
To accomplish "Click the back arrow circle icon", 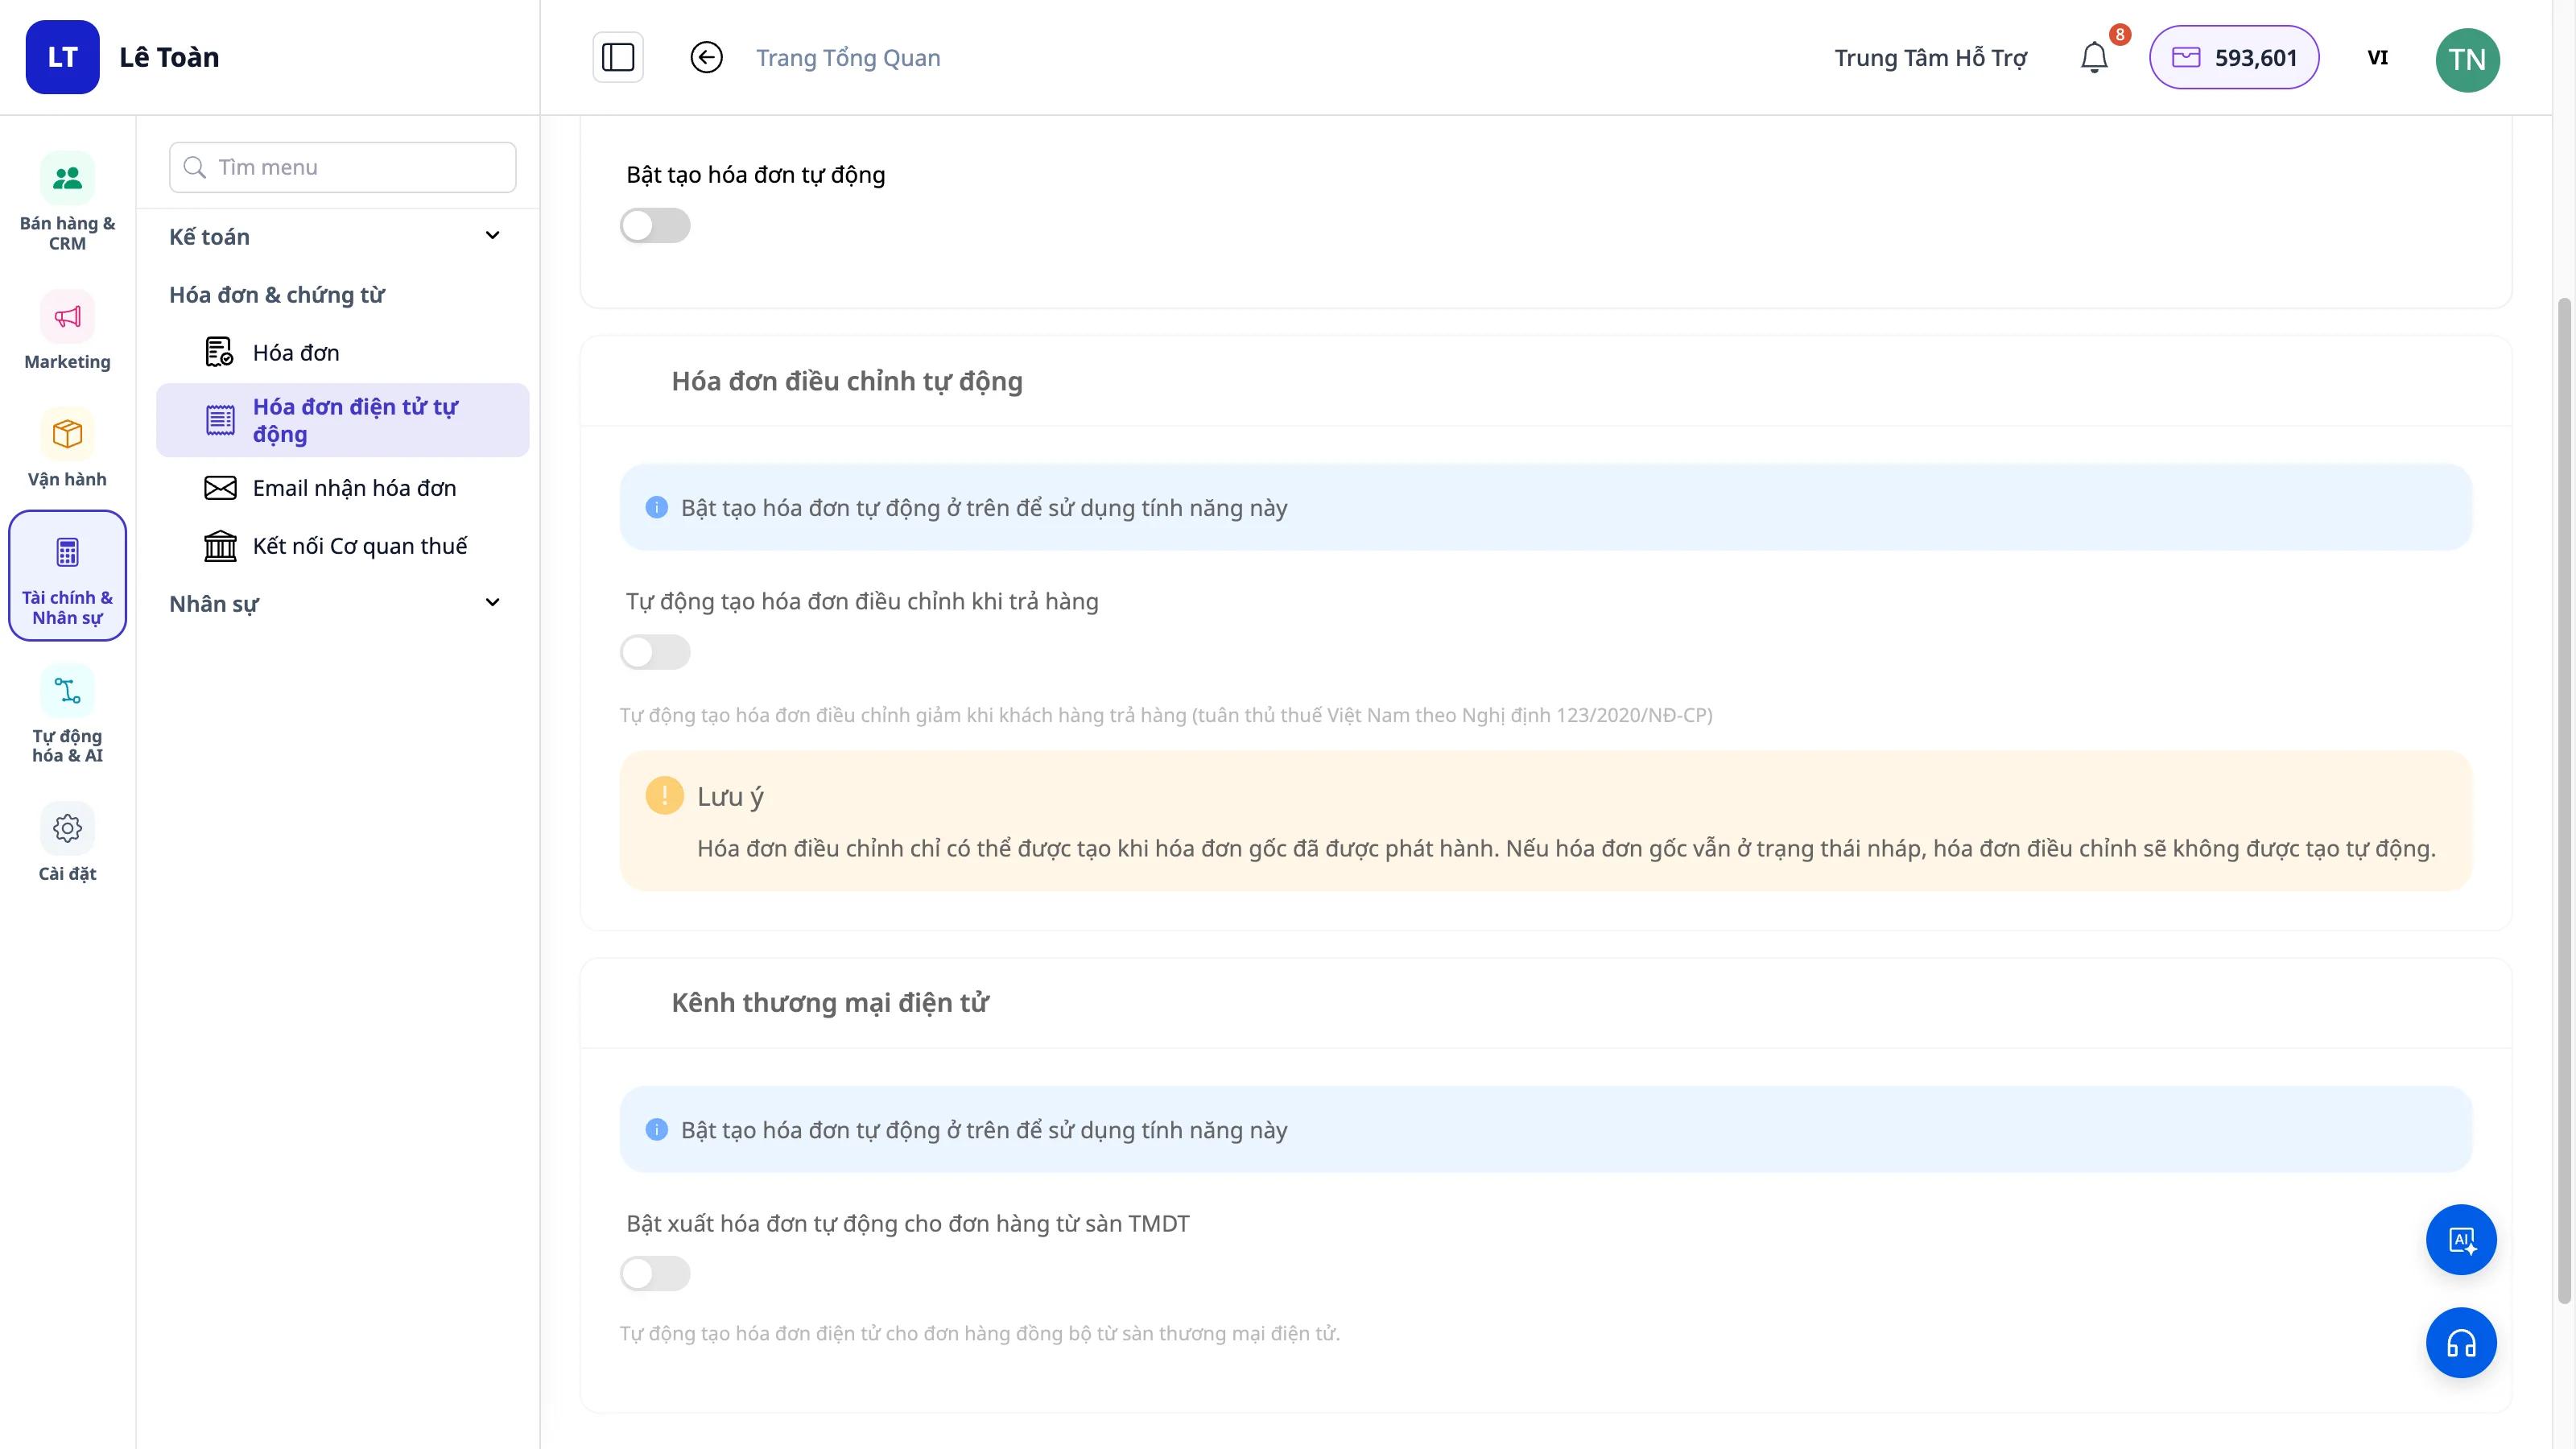I will [x=706, y=57].
